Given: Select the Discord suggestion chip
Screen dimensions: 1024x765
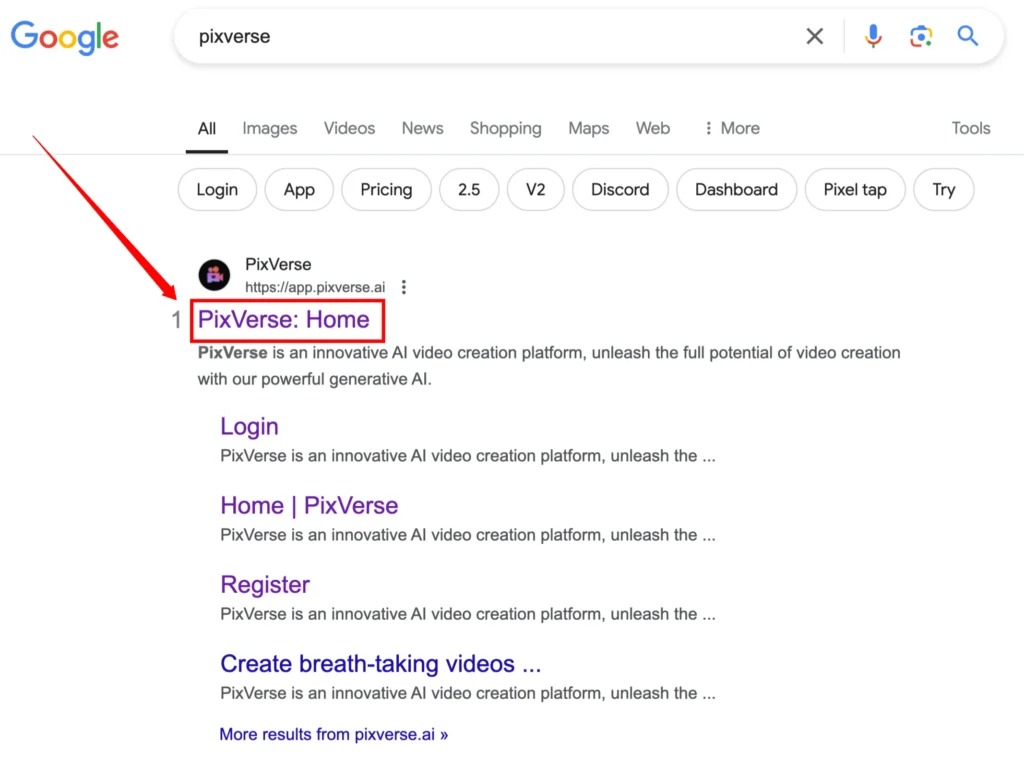Looking at the screenshot, I should click(x=620, y=189).
